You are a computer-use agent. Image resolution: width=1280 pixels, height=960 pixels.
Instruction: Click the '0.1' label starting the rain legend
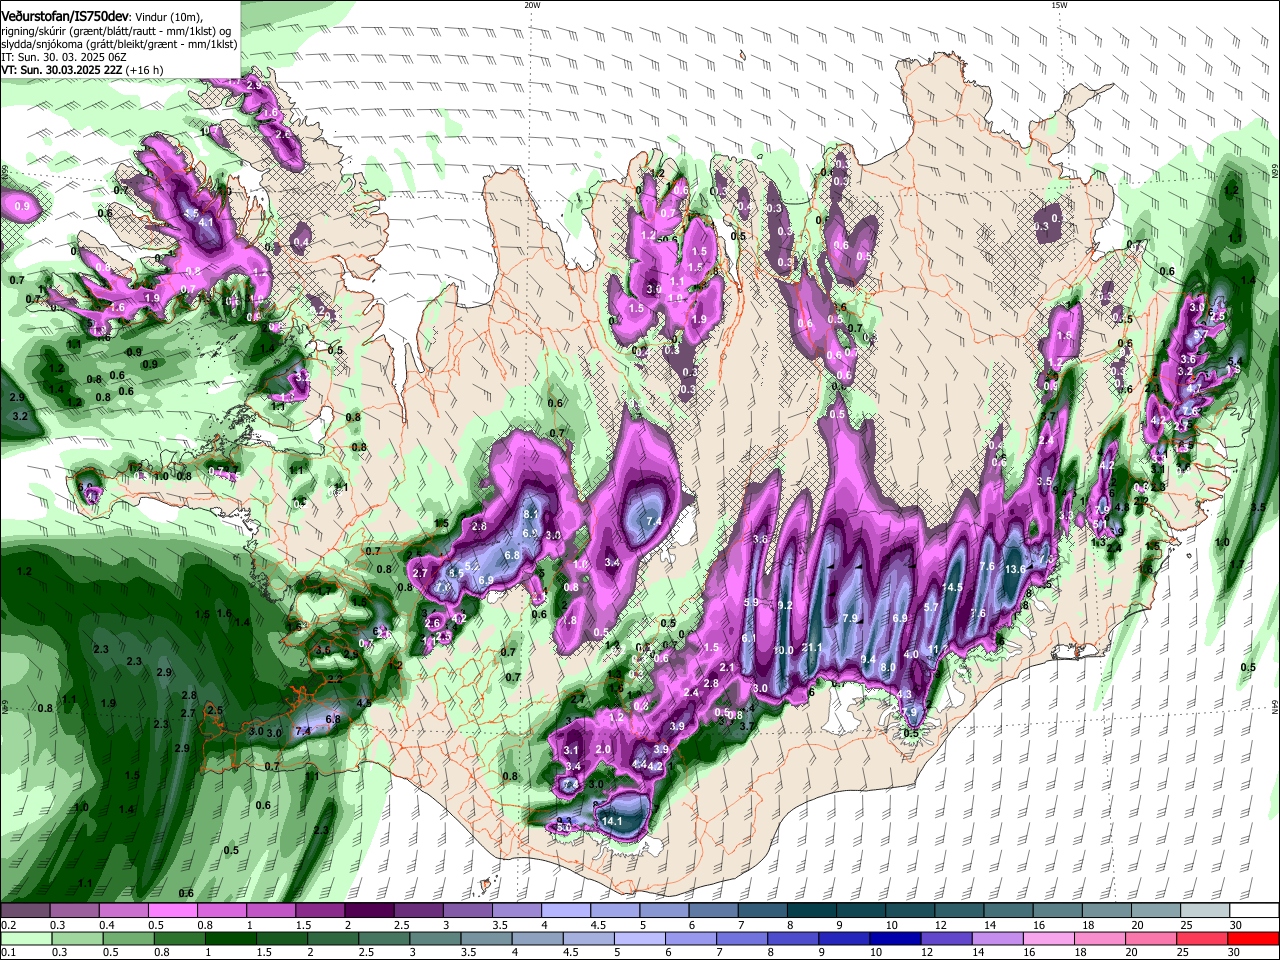point(8,952)
